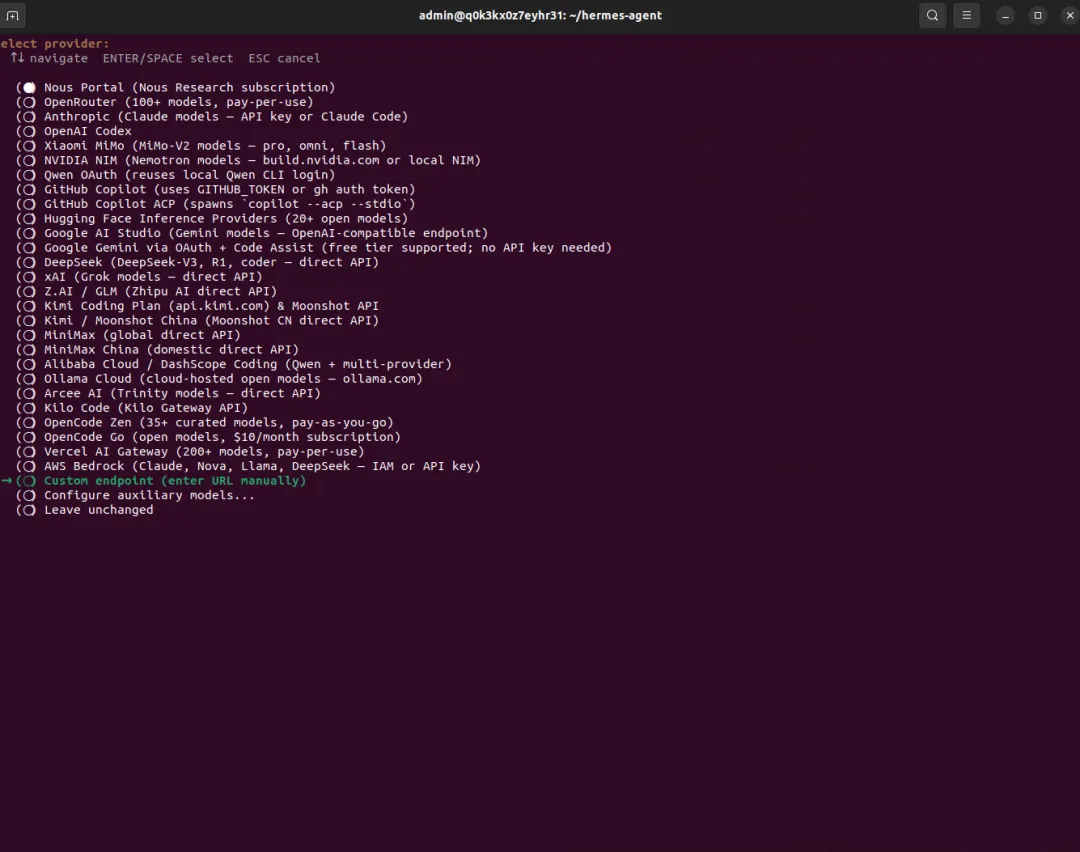Maximize the terminal window

coord(1037,15)
